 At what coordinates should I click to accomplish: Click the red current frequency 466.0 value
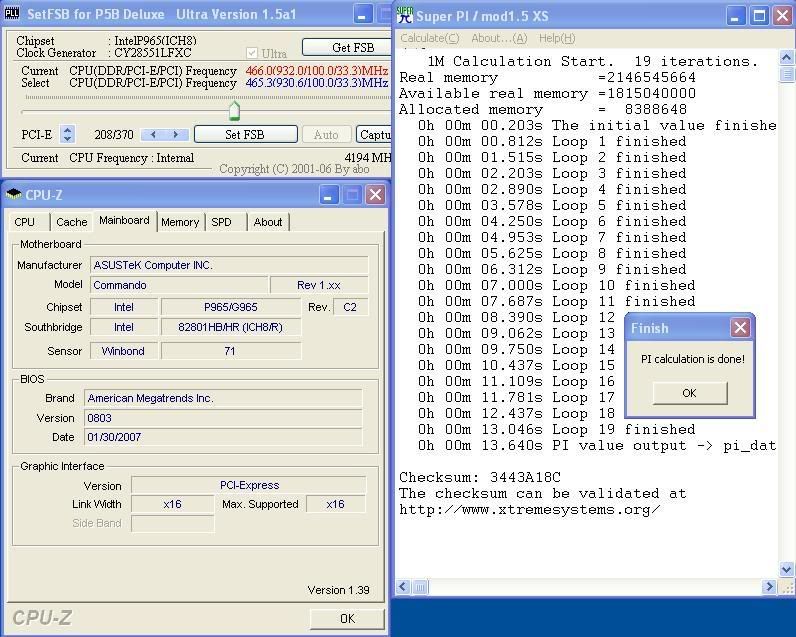317,71
